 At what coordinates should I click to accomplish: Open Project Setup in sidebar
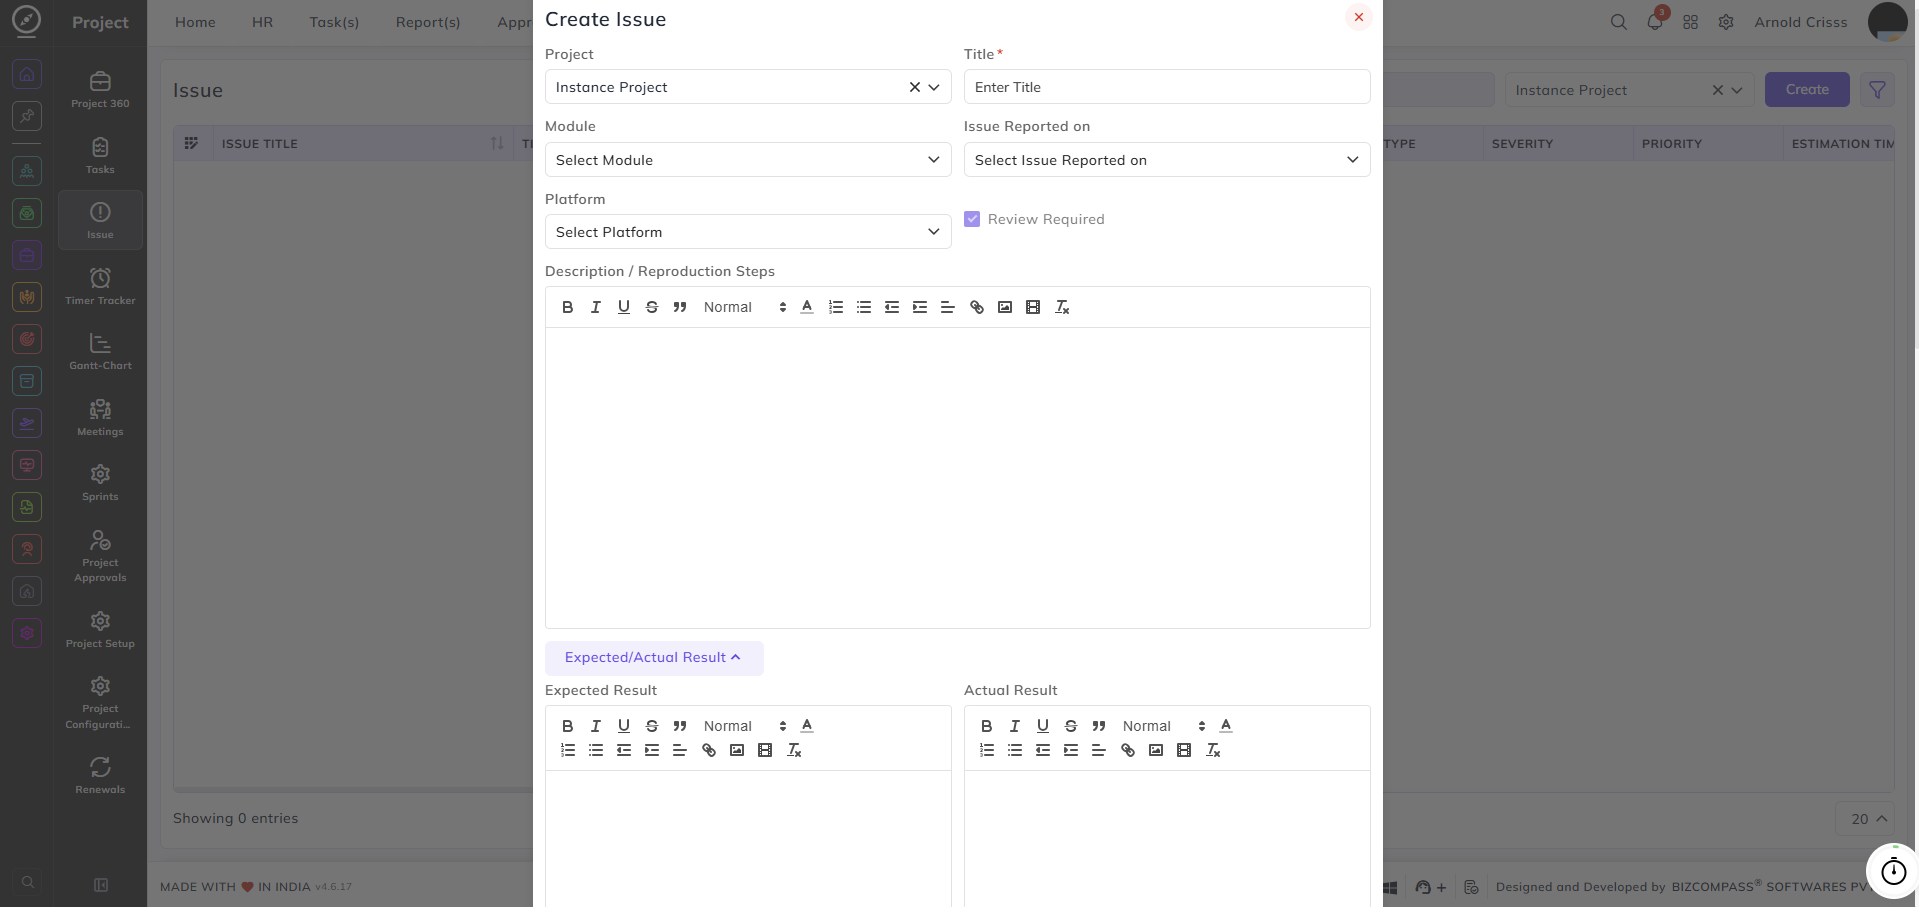100,630
